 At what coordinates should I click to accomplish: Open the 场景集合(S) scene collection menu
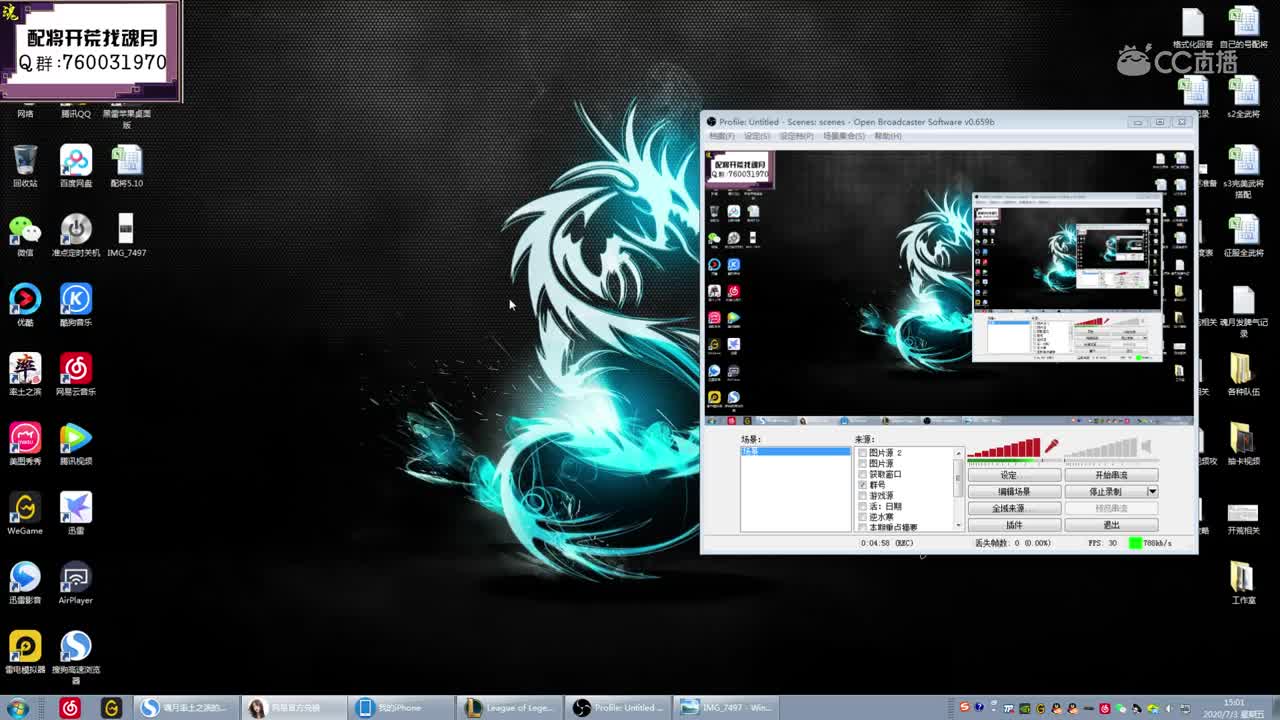click(844, 136)
